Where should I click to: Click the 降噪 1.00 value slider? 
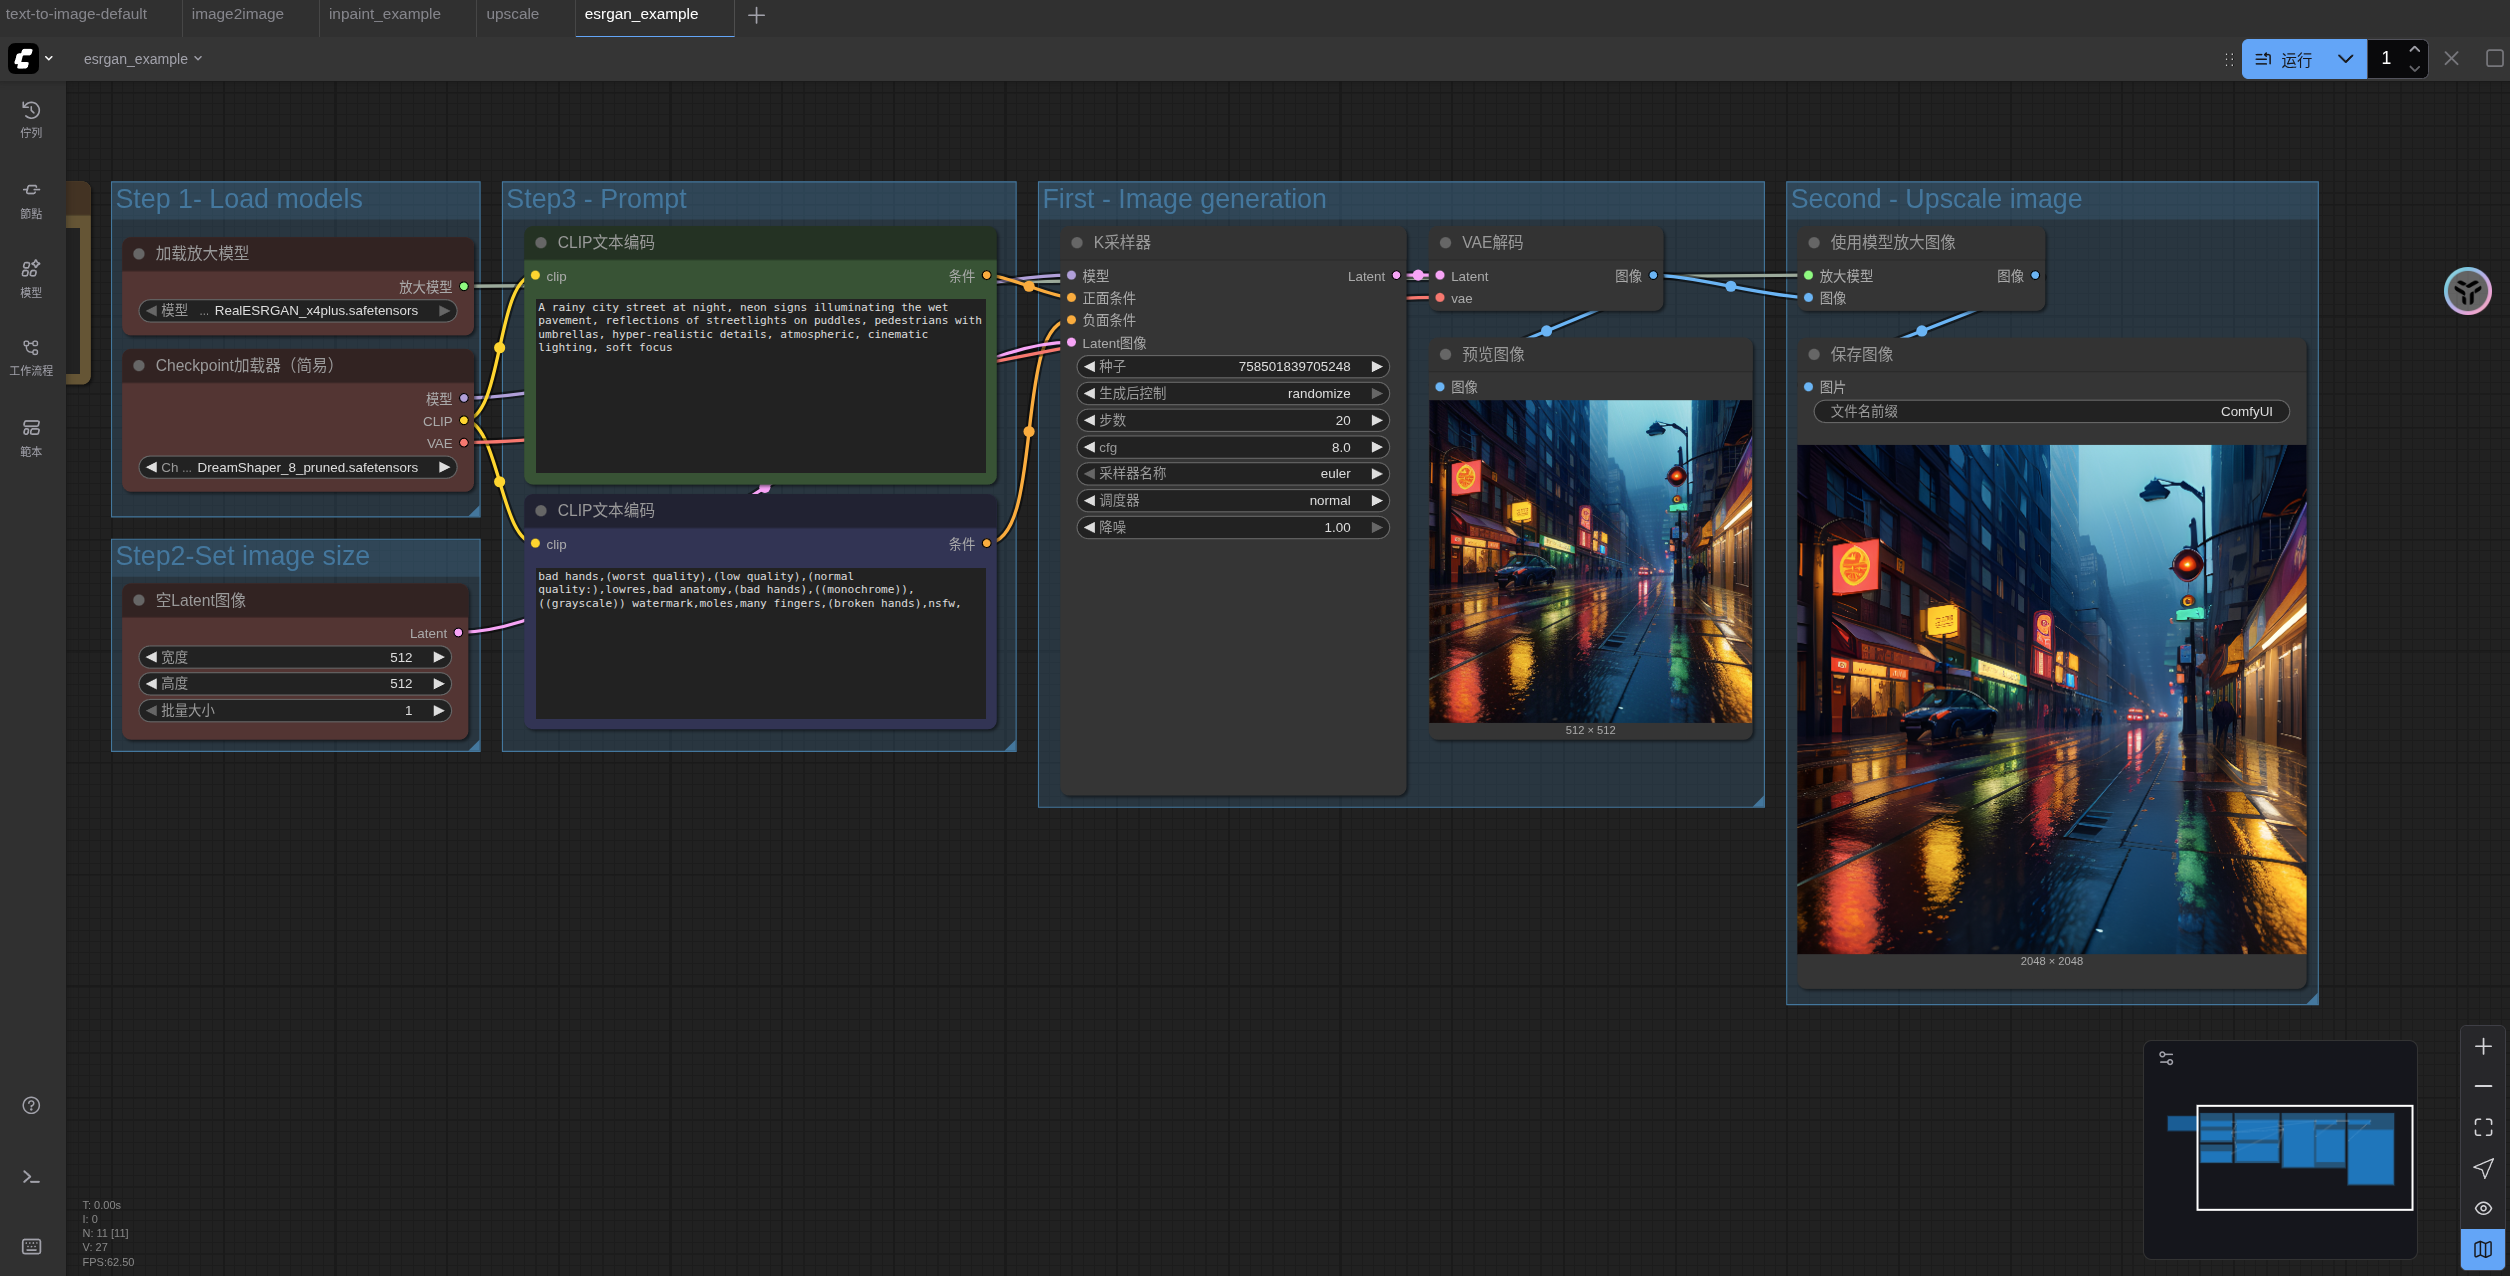(1233, 528)
